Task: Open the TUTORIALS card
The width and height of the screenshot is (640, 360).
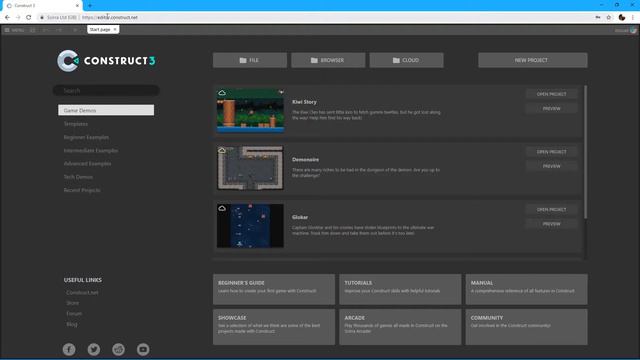Action: (x=400, y=289)
